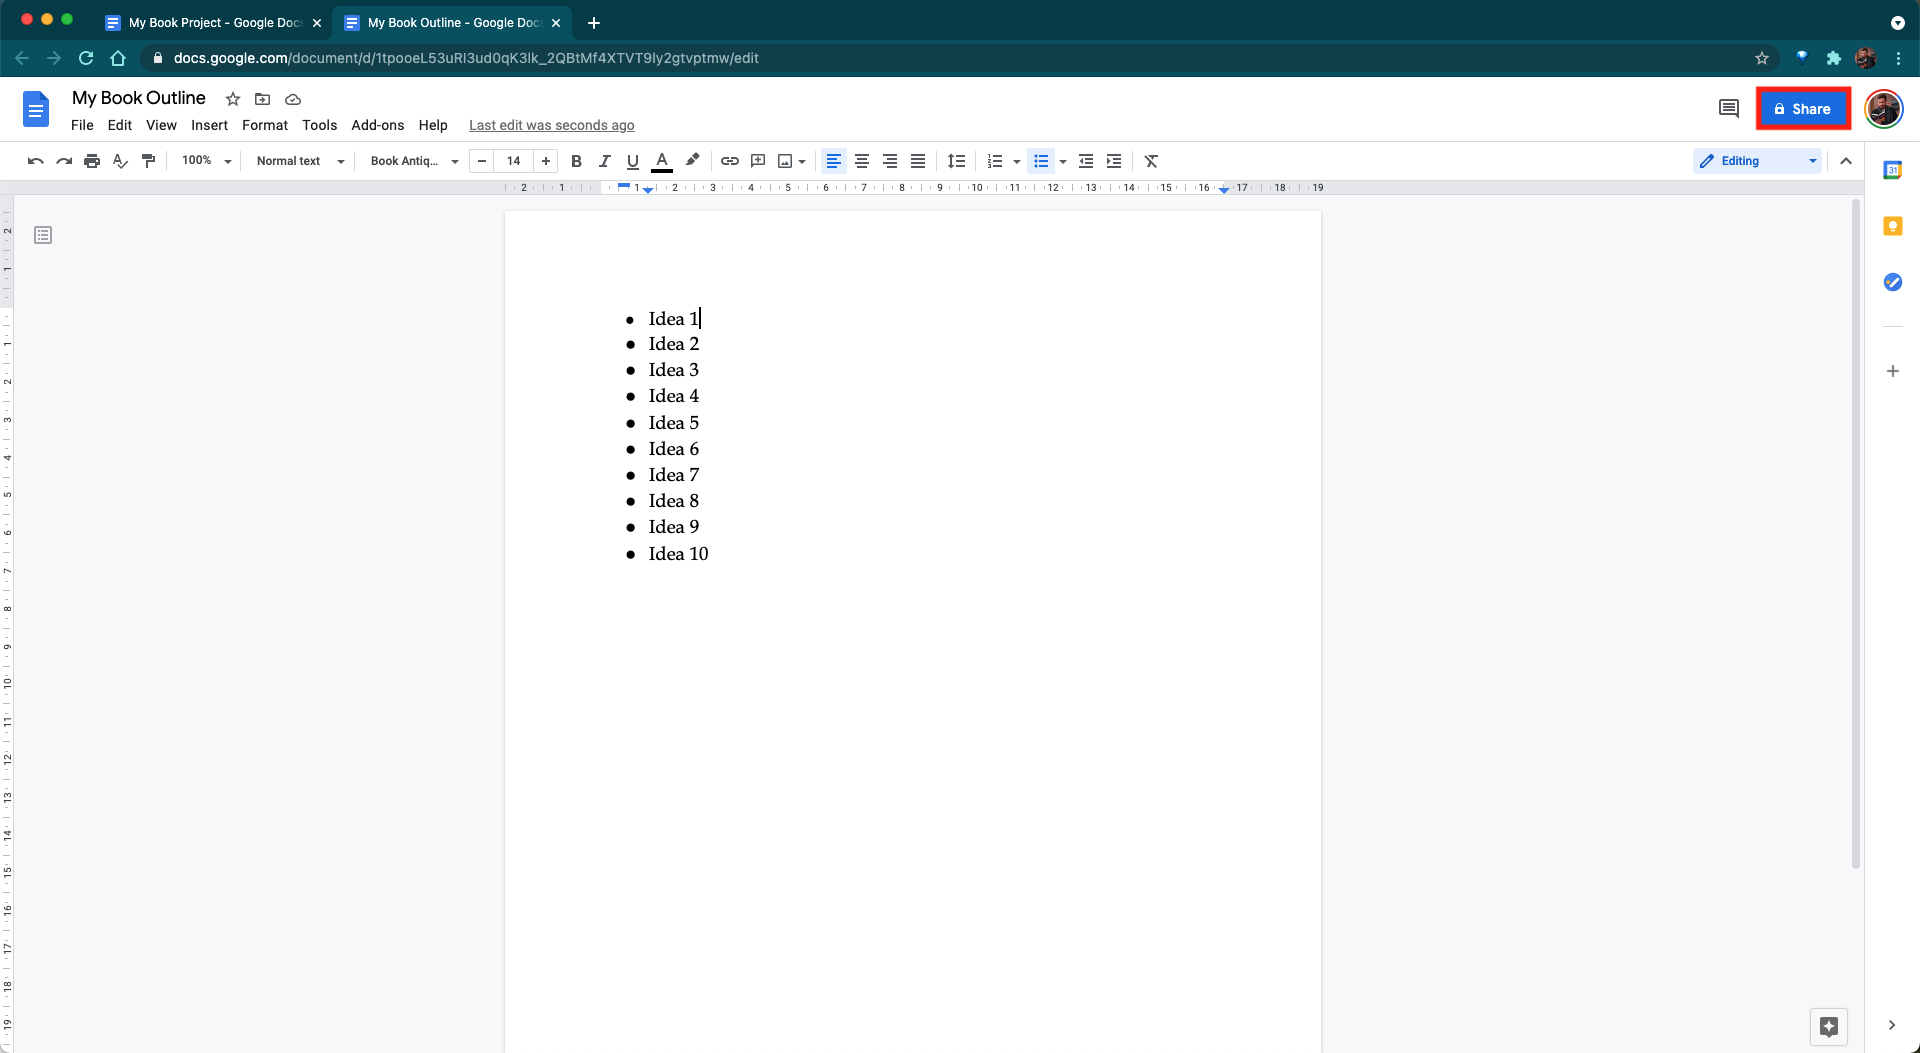Open comment history icon
Viewport: 1920px width, 1053px height.
point(1728,108)
